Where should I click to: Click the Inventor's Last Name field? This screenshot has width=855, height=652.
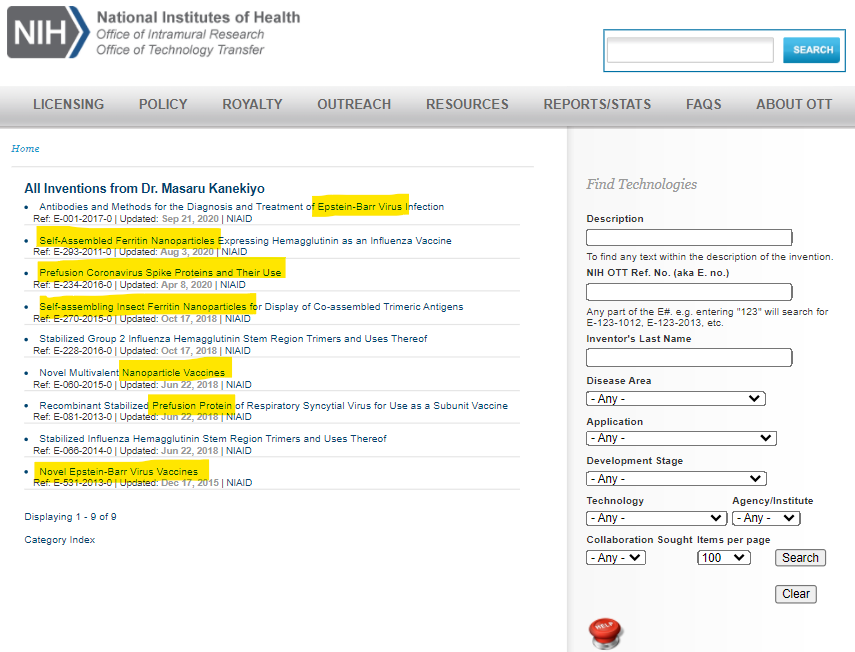[689, 358]
